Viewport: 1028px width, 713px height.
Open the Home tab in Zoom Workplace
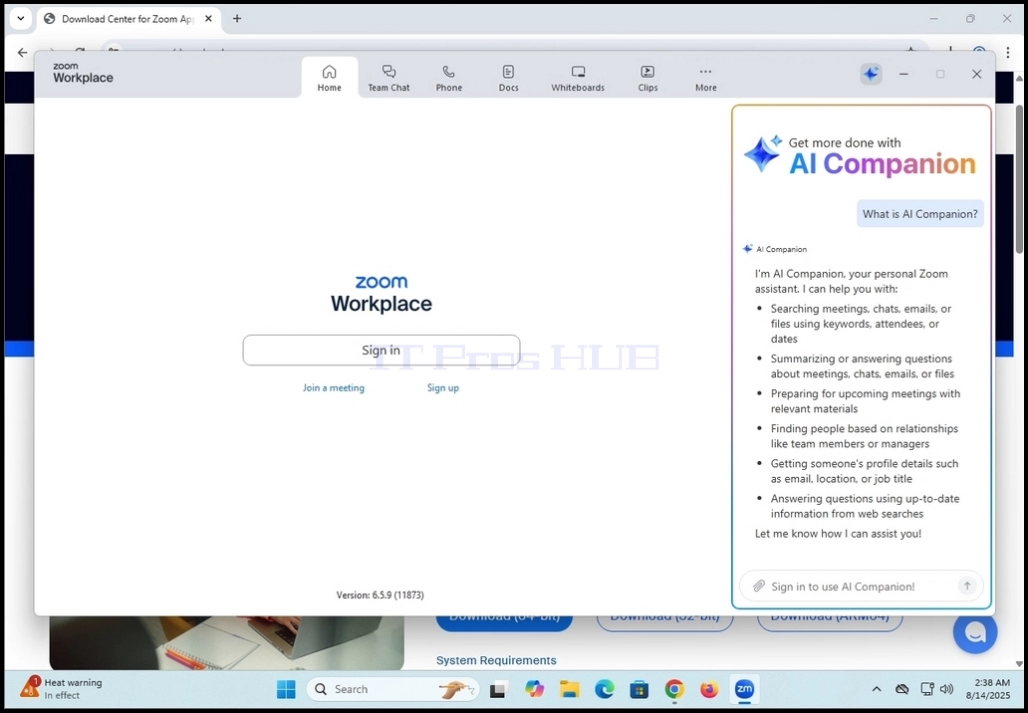pyautogui.click(x=329, y=78)
